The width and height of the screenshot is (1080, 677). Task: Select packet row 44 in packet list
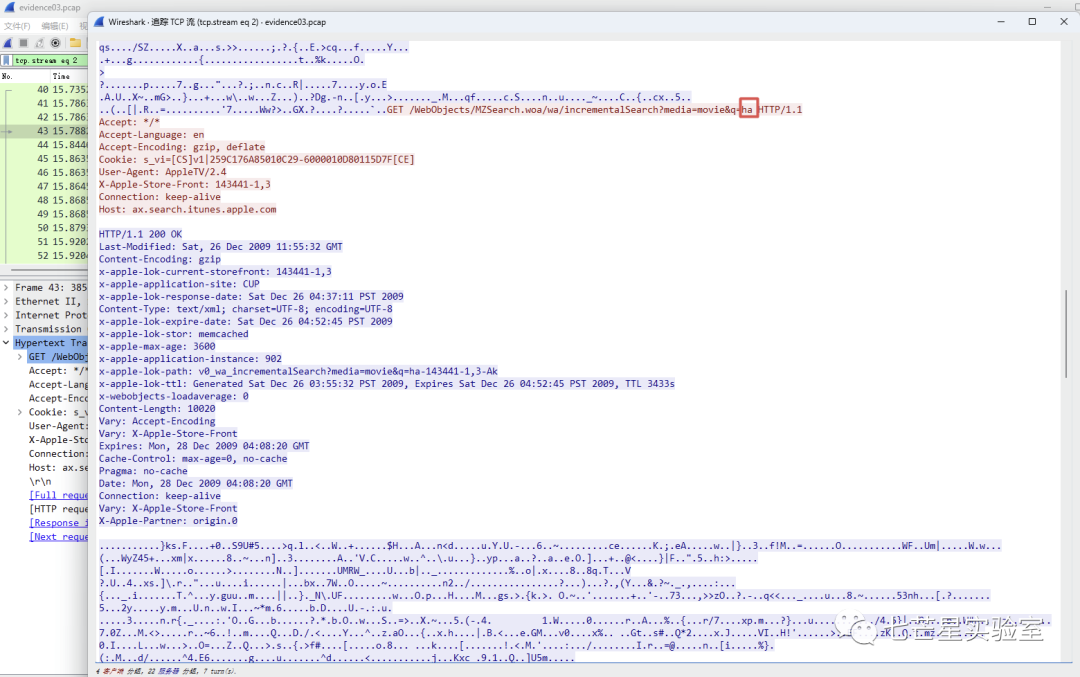coord(45,145)
